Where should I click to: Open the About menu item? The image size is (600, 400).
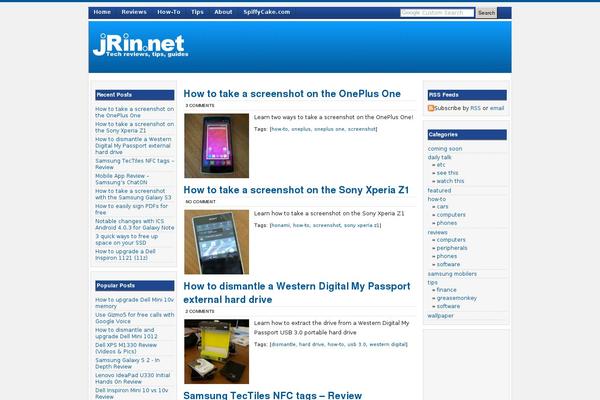coord(223,12)
